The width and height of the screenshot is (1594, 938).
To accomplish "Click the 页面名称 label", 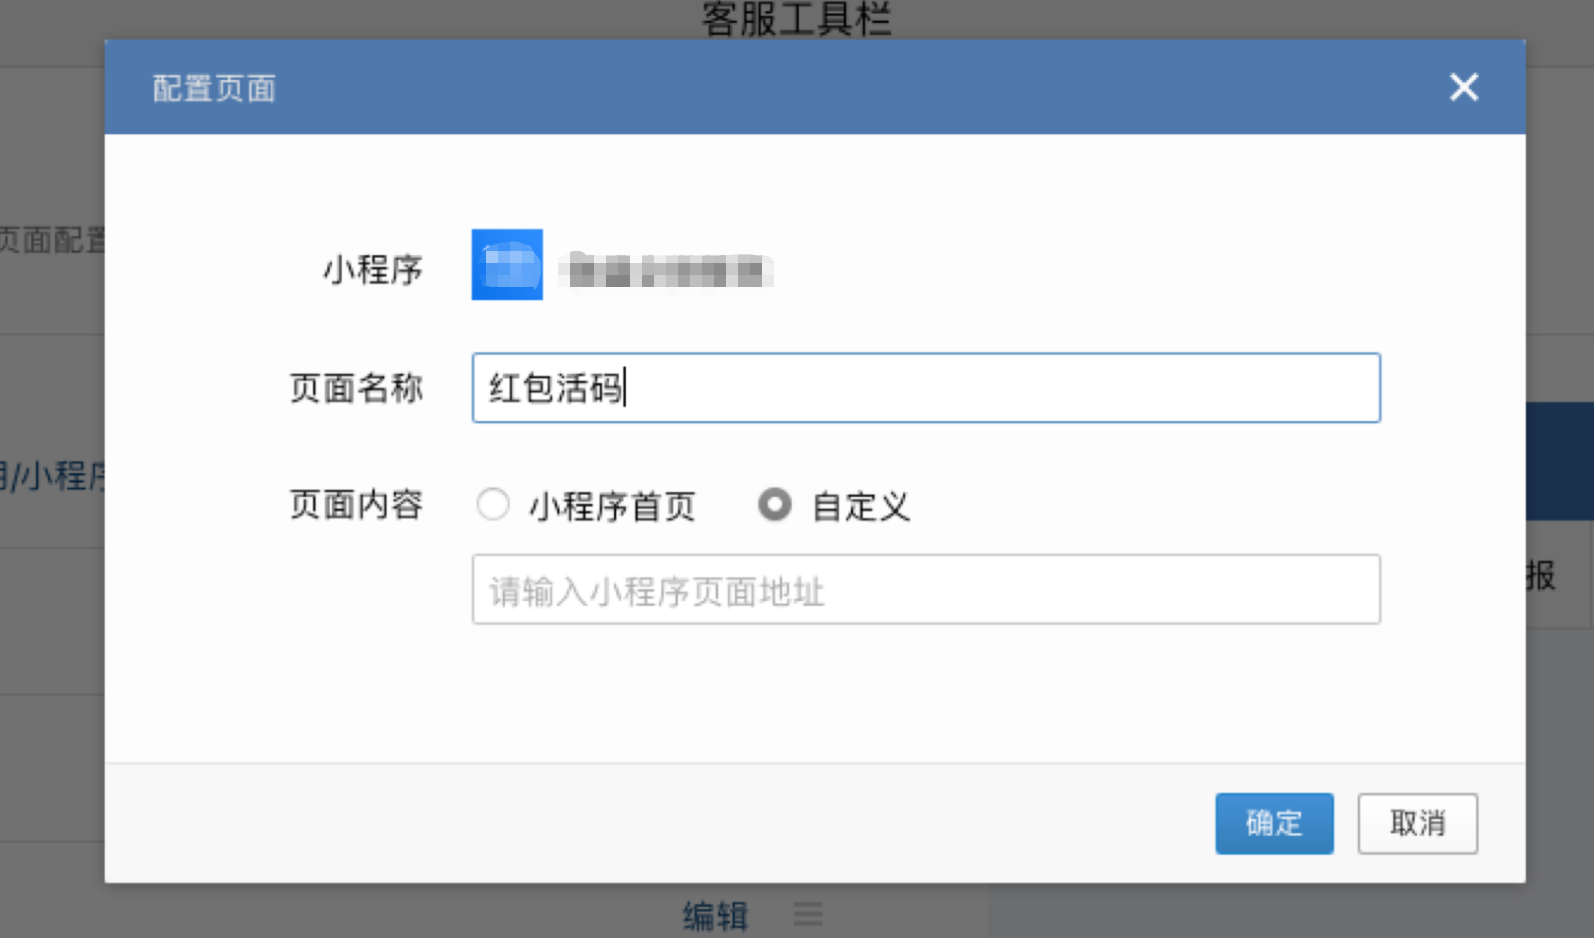I will [x=356, y=388].
